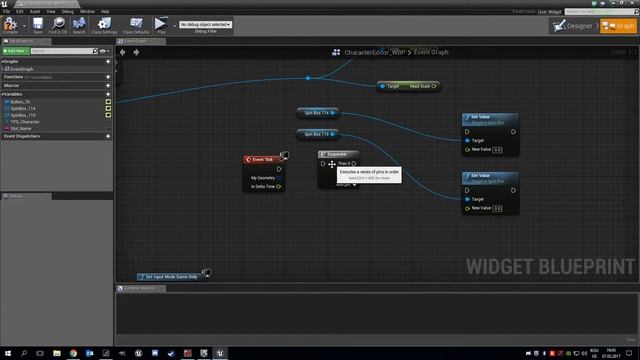The width and height of the screenshot is (640, 360).
Task: Click the Spin Box 114 getter node
Action: [318, 113]
